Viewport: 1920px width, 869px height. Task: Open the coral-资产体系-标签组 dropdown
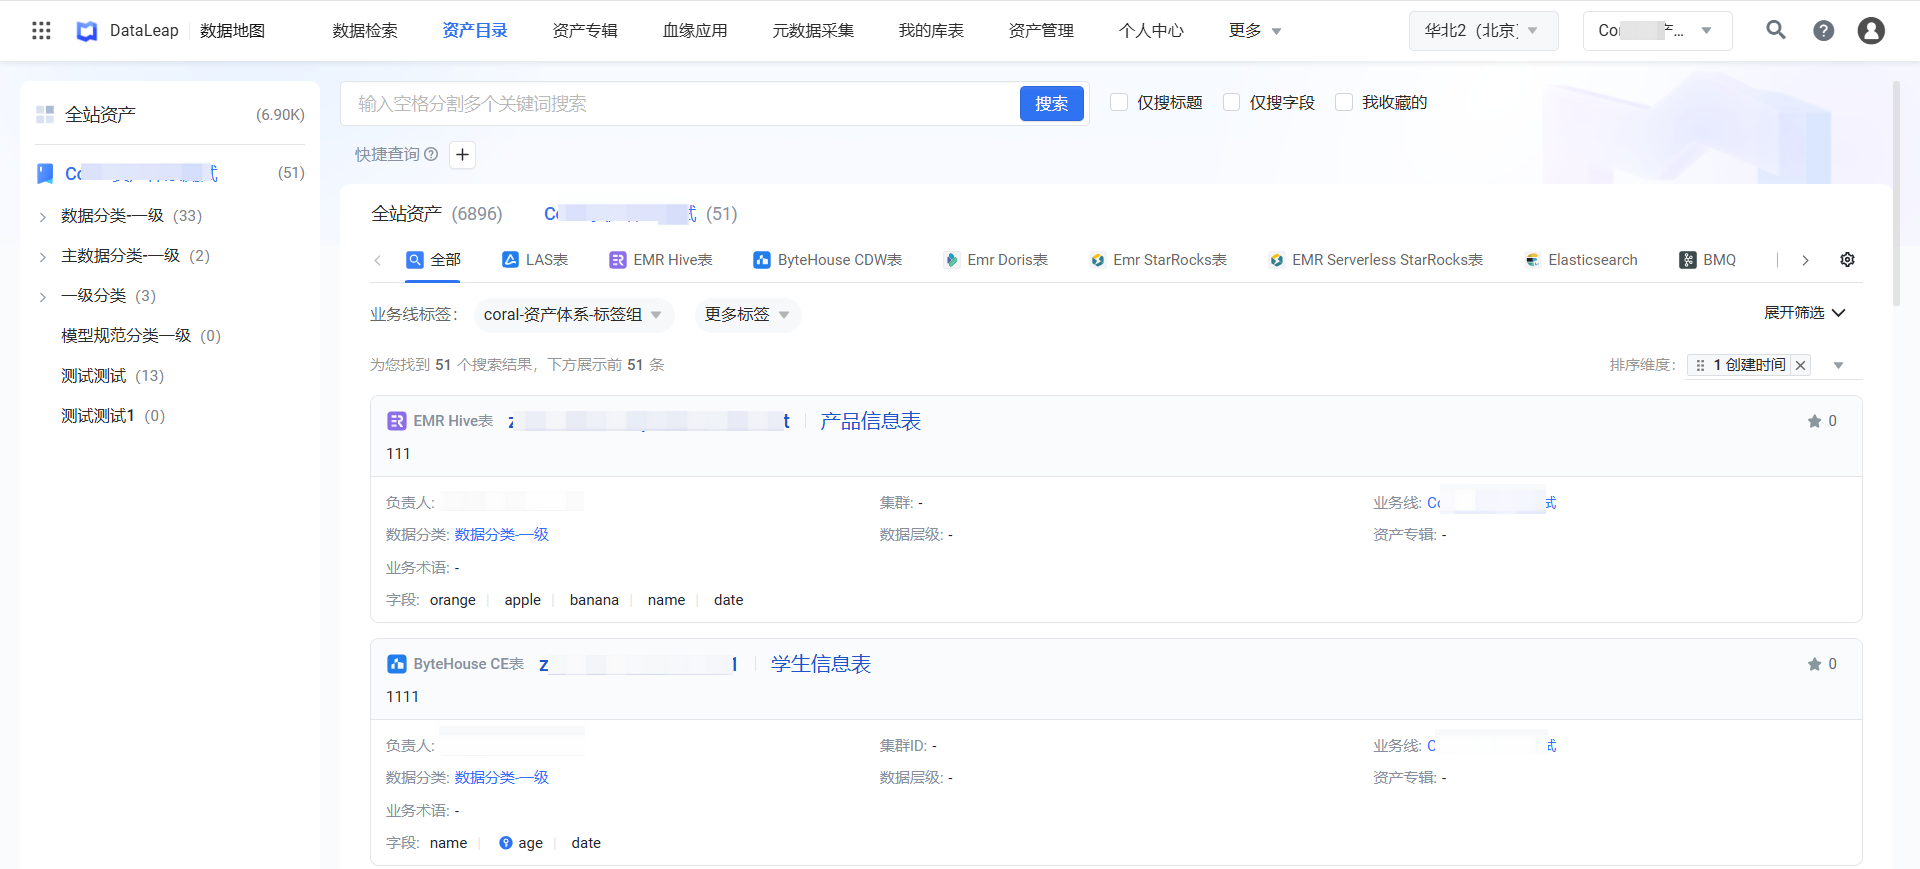pos(573,315)
